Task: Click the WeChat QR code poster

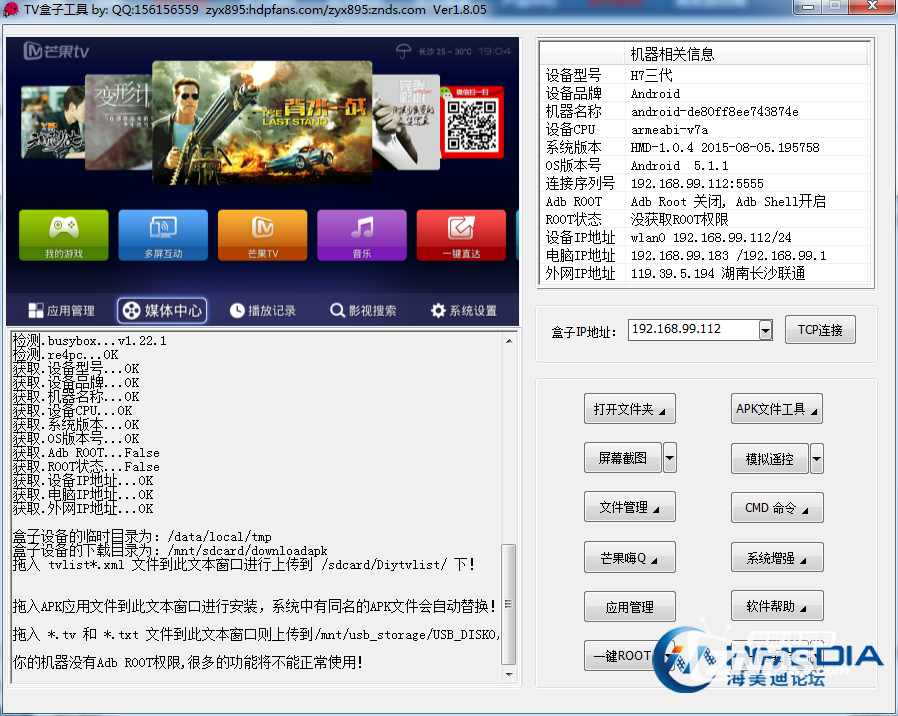Action: [472, 122]
